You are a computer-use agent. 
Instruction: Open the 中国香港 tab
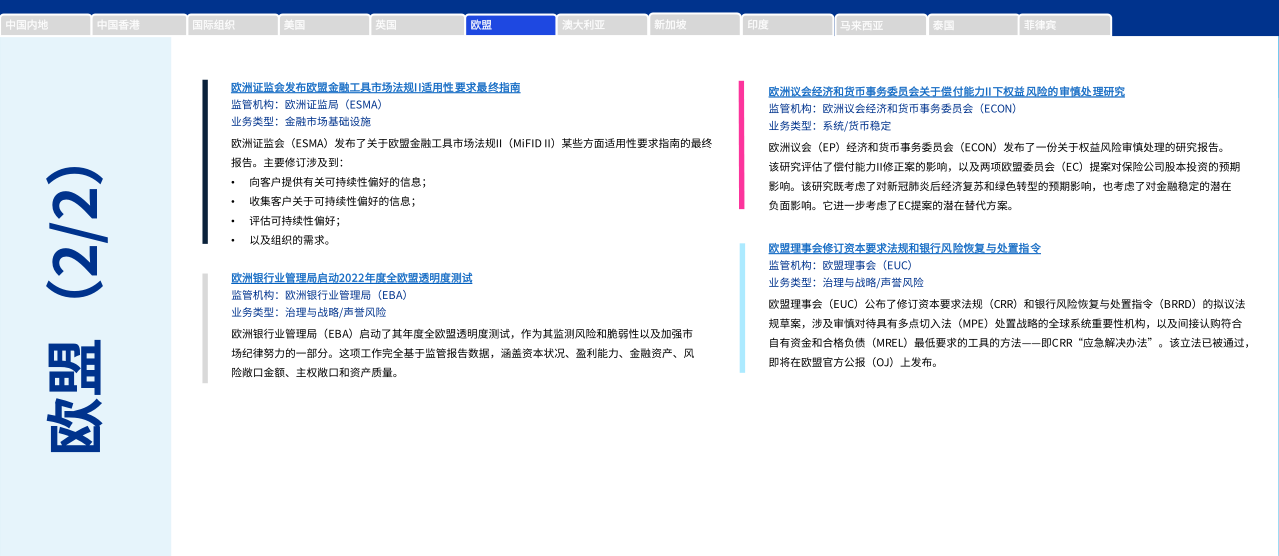click(x=139, y=25)
